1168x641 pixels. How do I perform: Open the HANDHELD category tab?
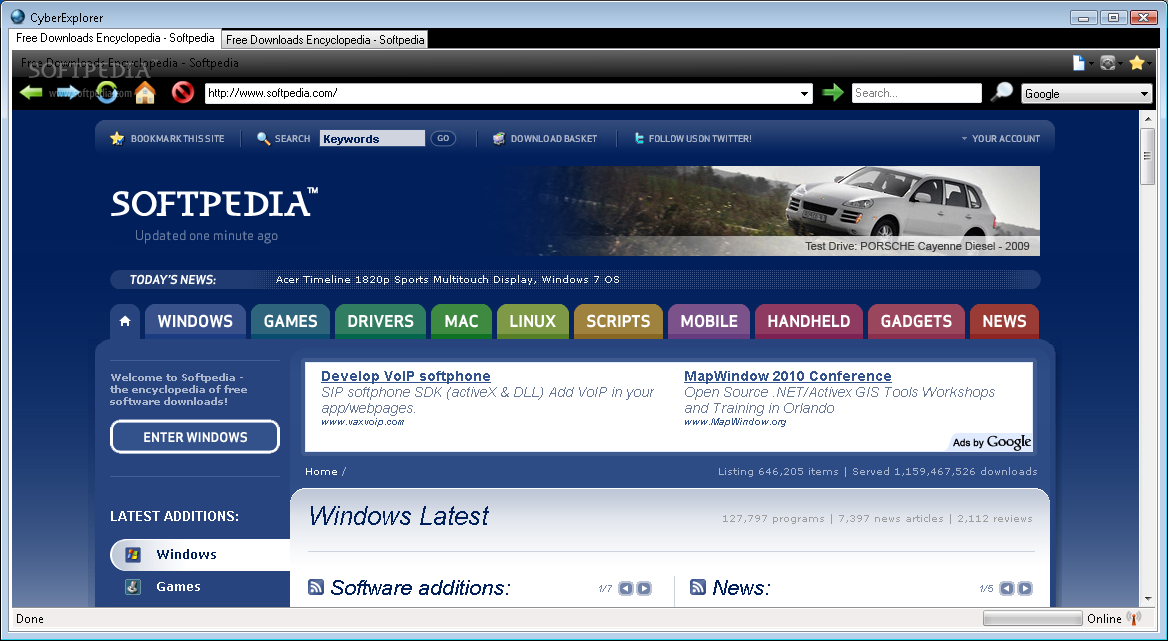[809, 321]
